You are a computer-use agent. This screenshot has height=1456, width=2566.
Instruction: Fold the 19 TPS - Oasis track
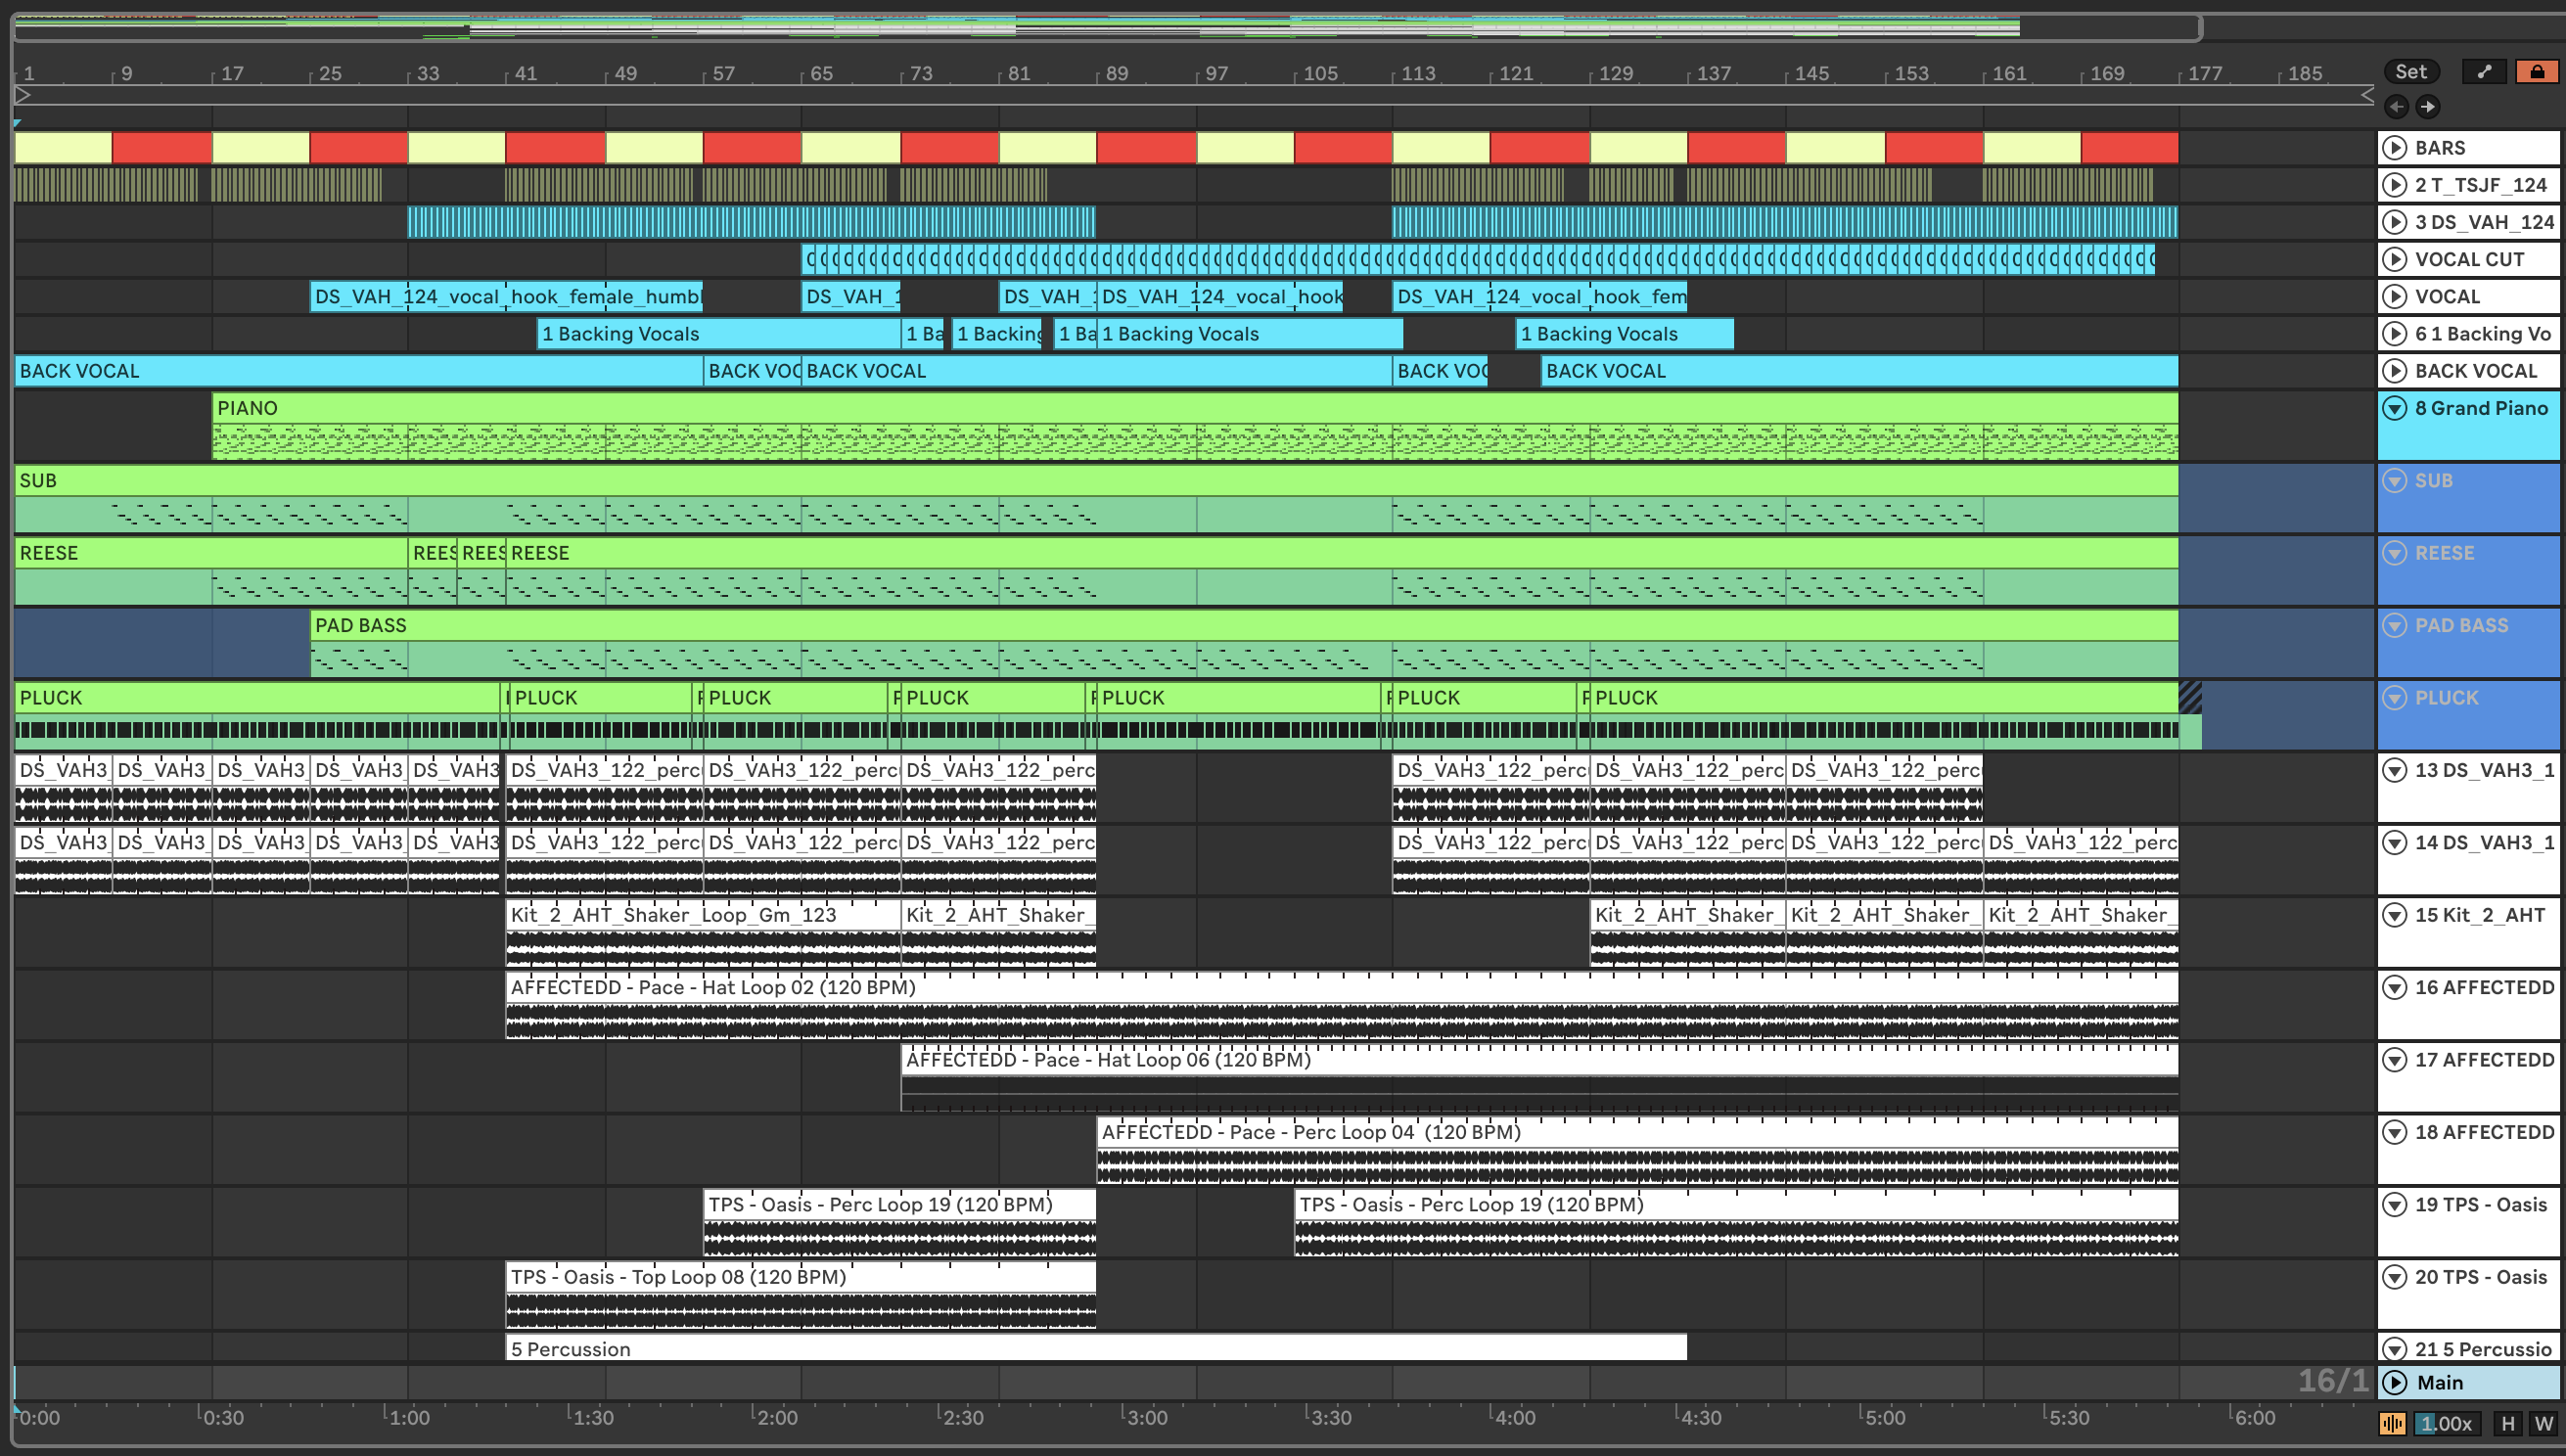[x=2395, y=1205]
